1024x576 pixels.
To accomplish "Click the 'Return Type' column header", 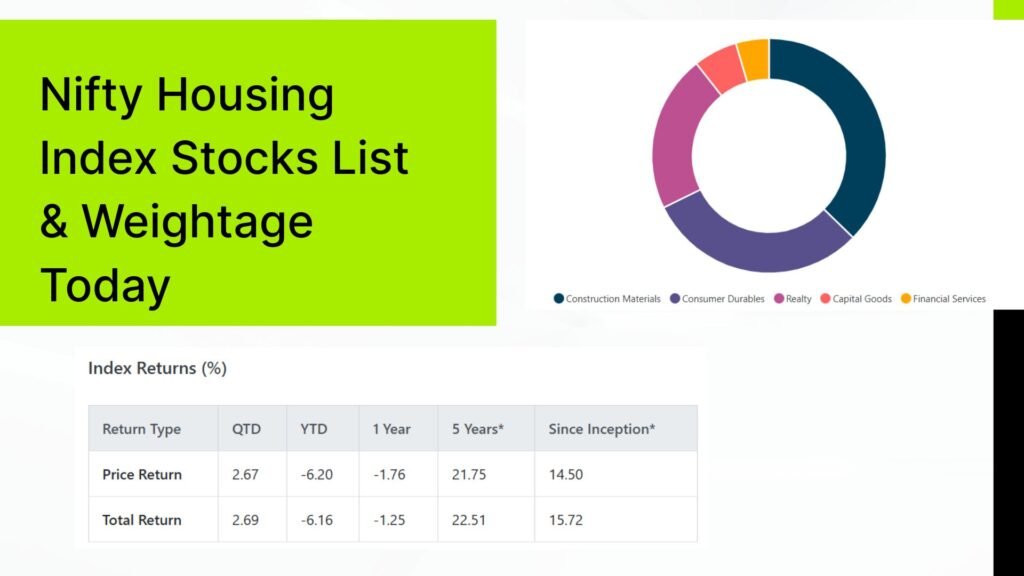I will point(142,429).
